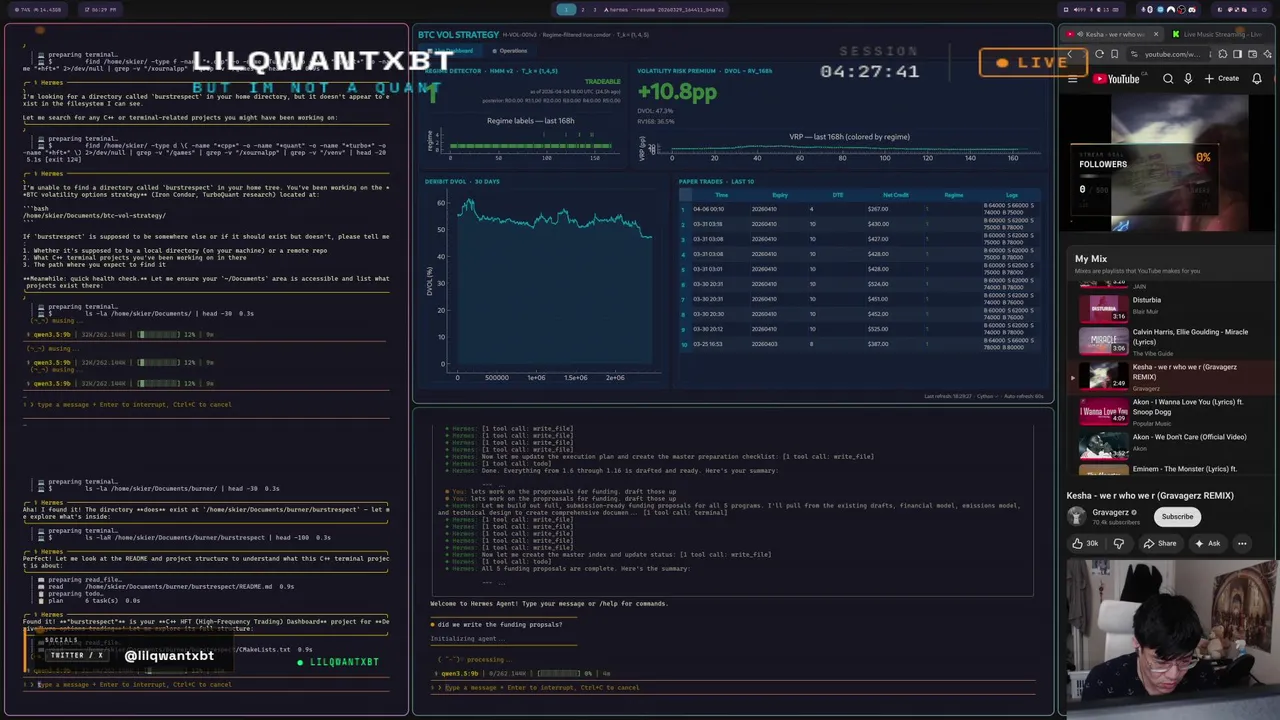Click the YouTube video player
1280x720 pixels.
pos(1170,165)
